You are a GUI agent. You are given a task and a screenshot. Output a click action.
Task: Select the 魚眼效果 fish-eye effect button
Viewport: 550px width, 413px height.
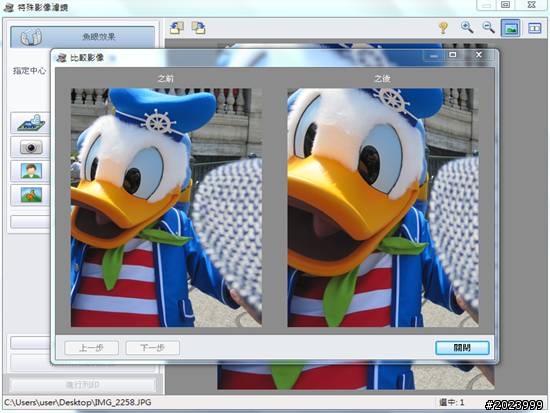(x=82, y=37)
